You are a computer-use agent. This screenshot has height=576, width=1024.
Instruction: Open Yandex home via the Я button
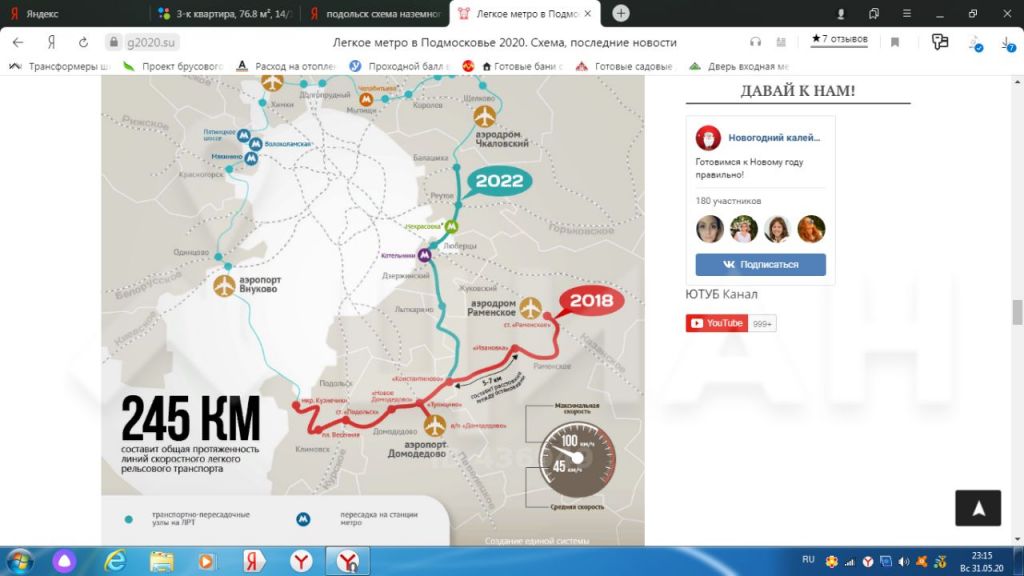51,42
